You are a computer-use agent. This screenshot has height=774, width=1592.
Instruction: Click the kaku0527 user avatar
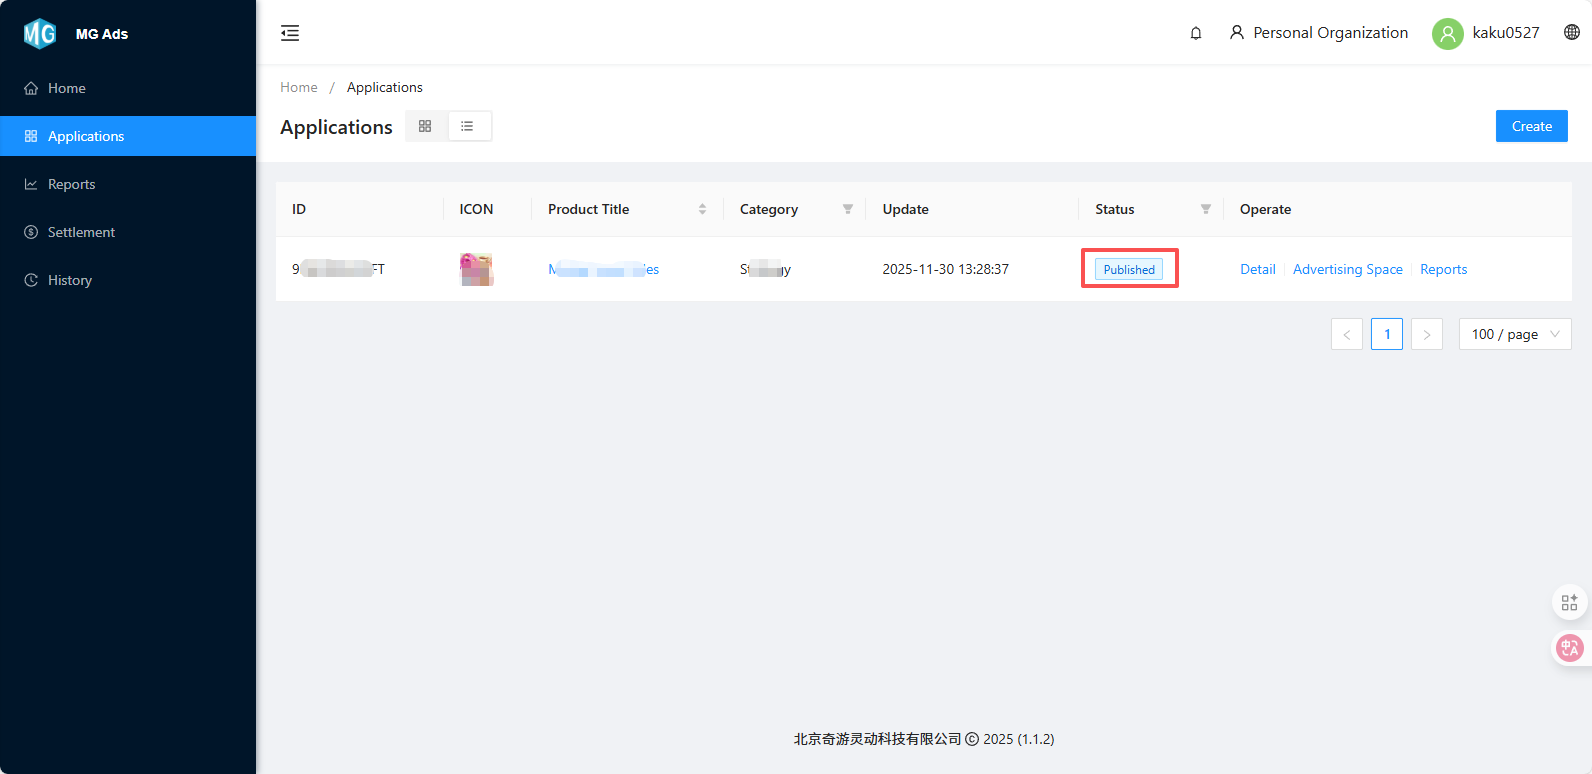(x=1447, y=33)
